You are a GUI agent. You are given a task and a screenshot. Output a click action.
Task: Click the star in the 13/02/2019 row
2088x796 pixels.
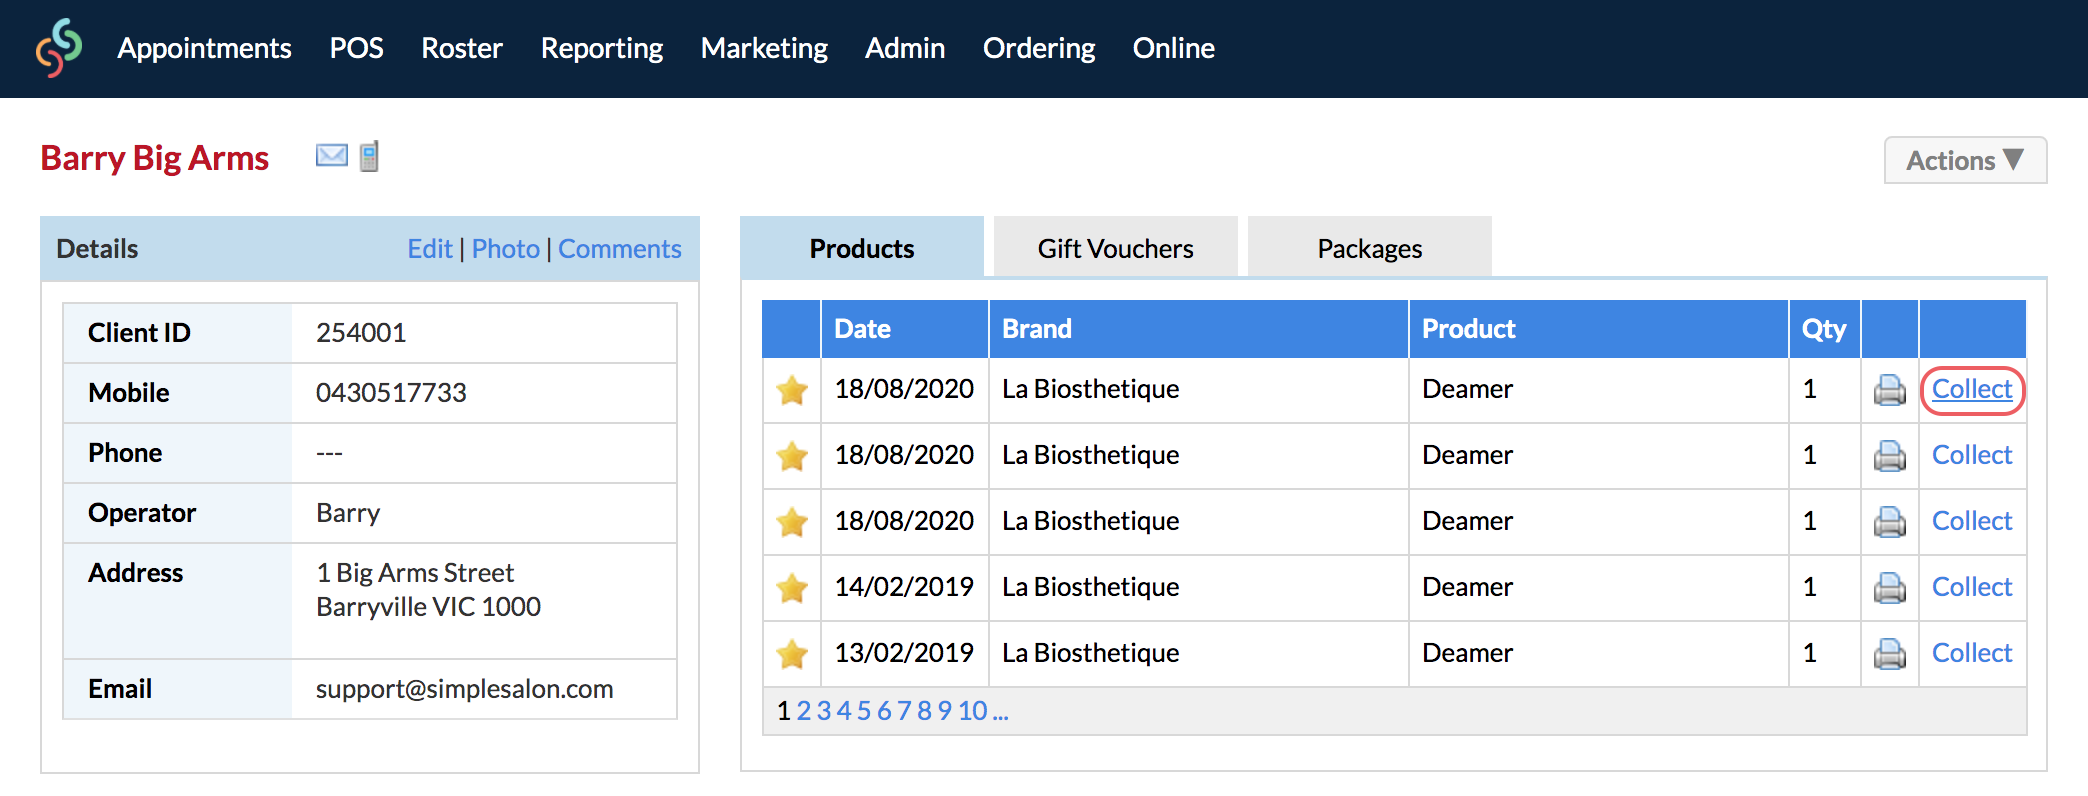792,654
